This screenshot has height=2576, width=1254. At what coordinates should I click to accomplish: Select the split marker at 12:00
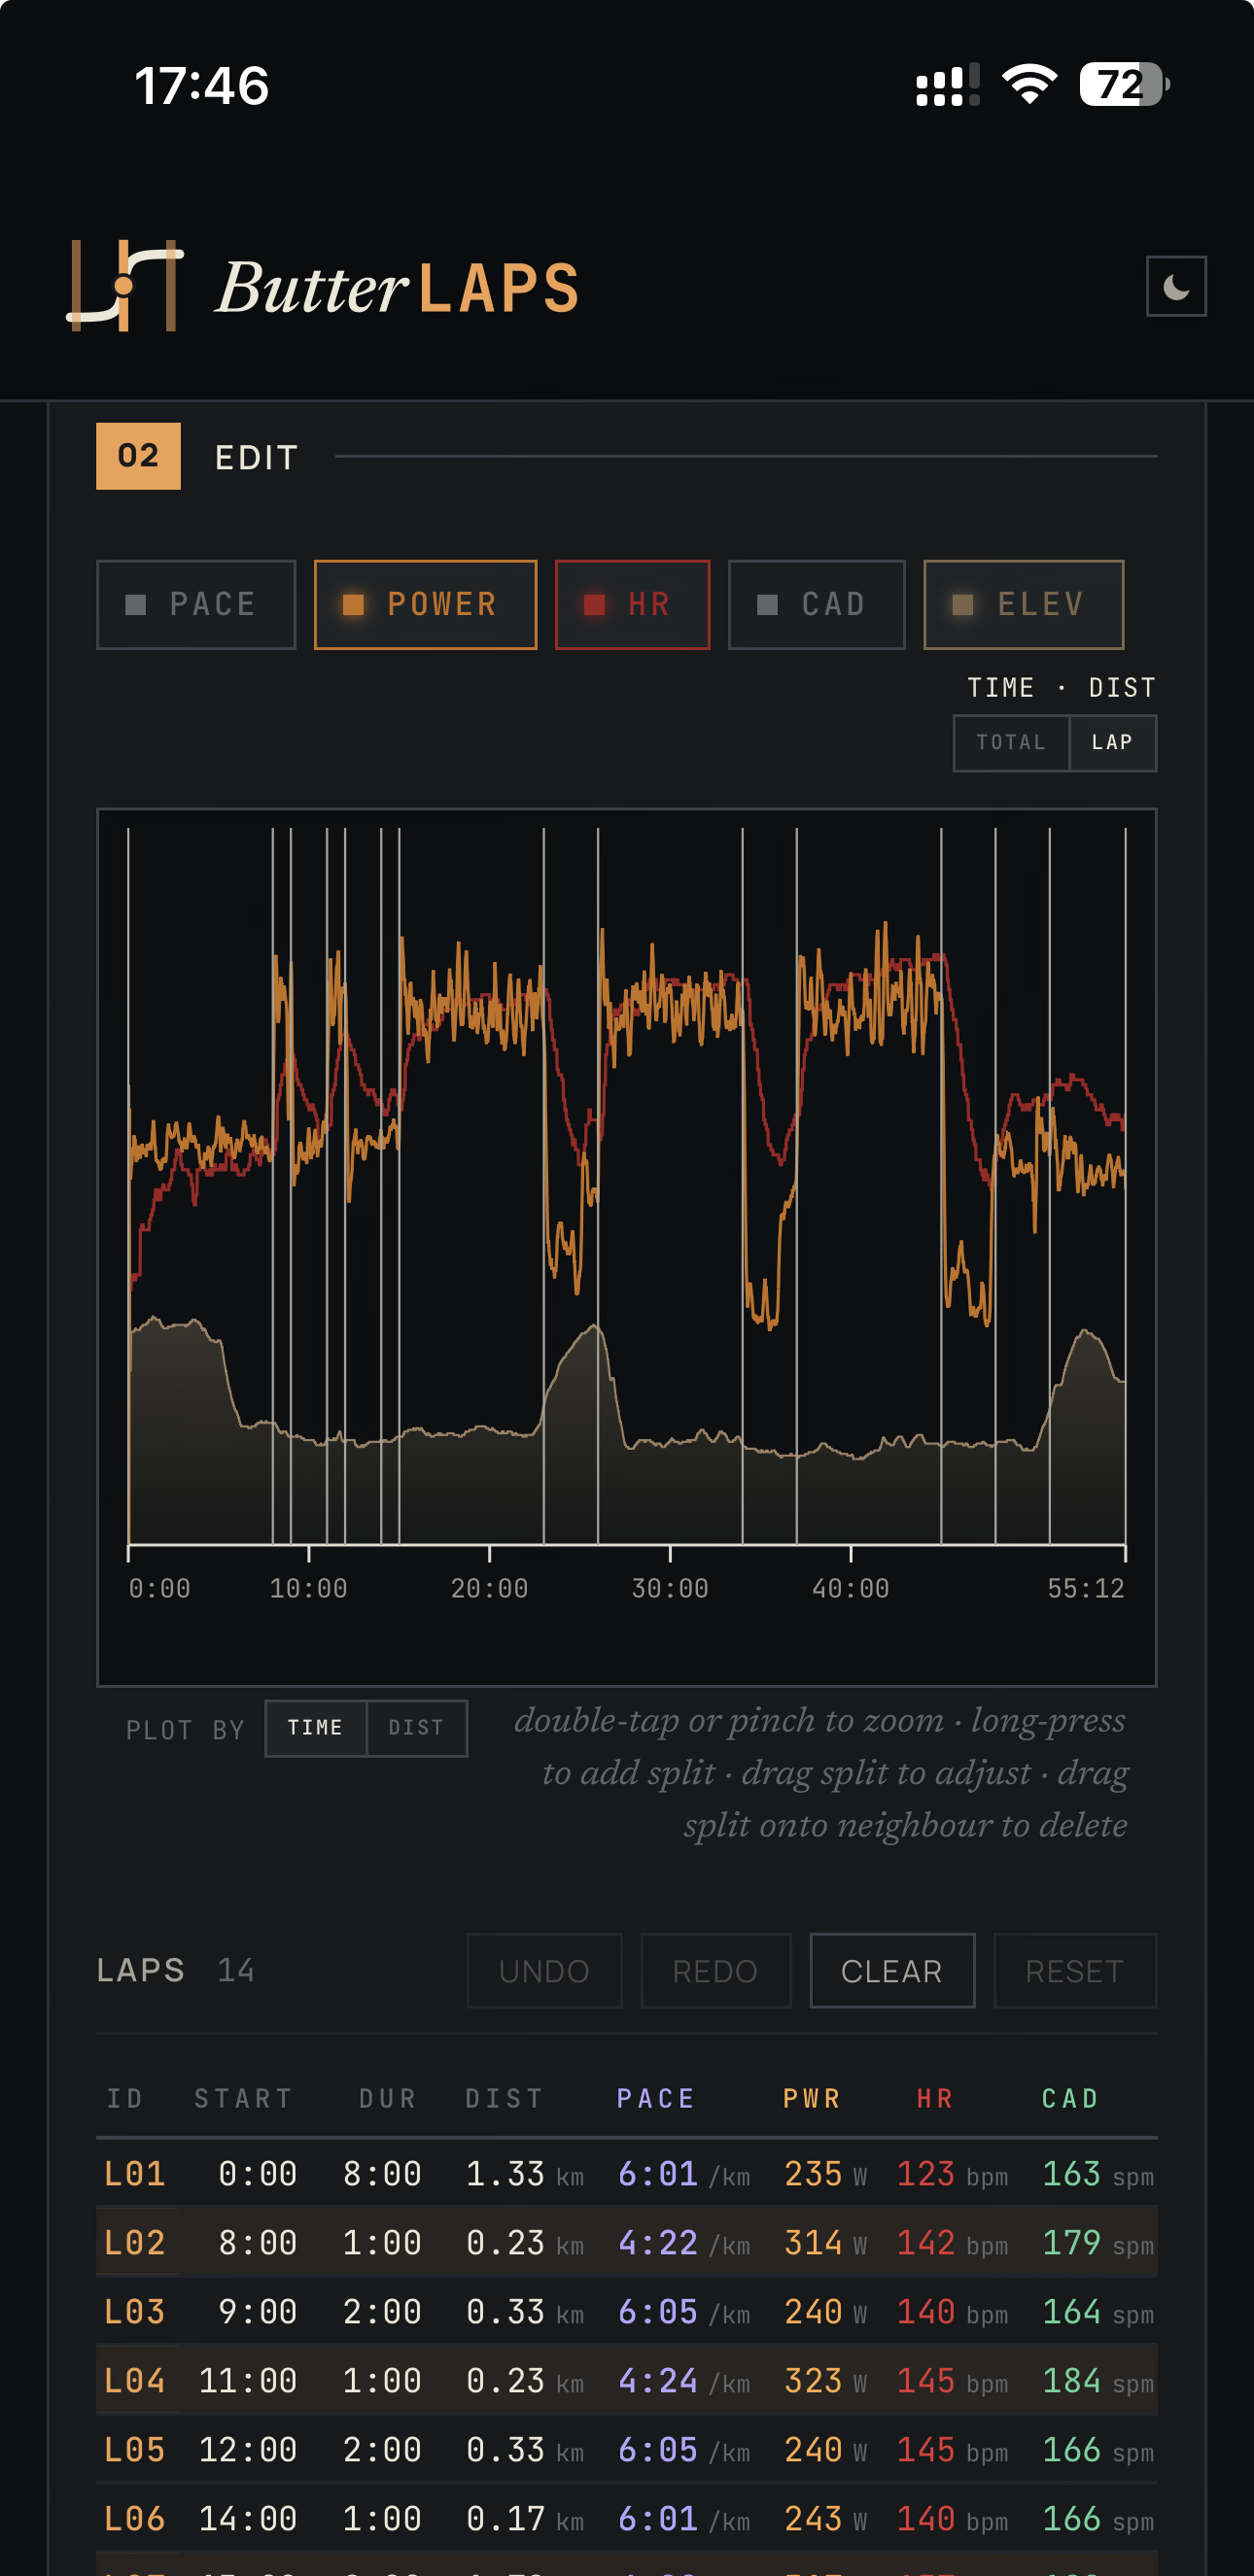point(345,1186)
